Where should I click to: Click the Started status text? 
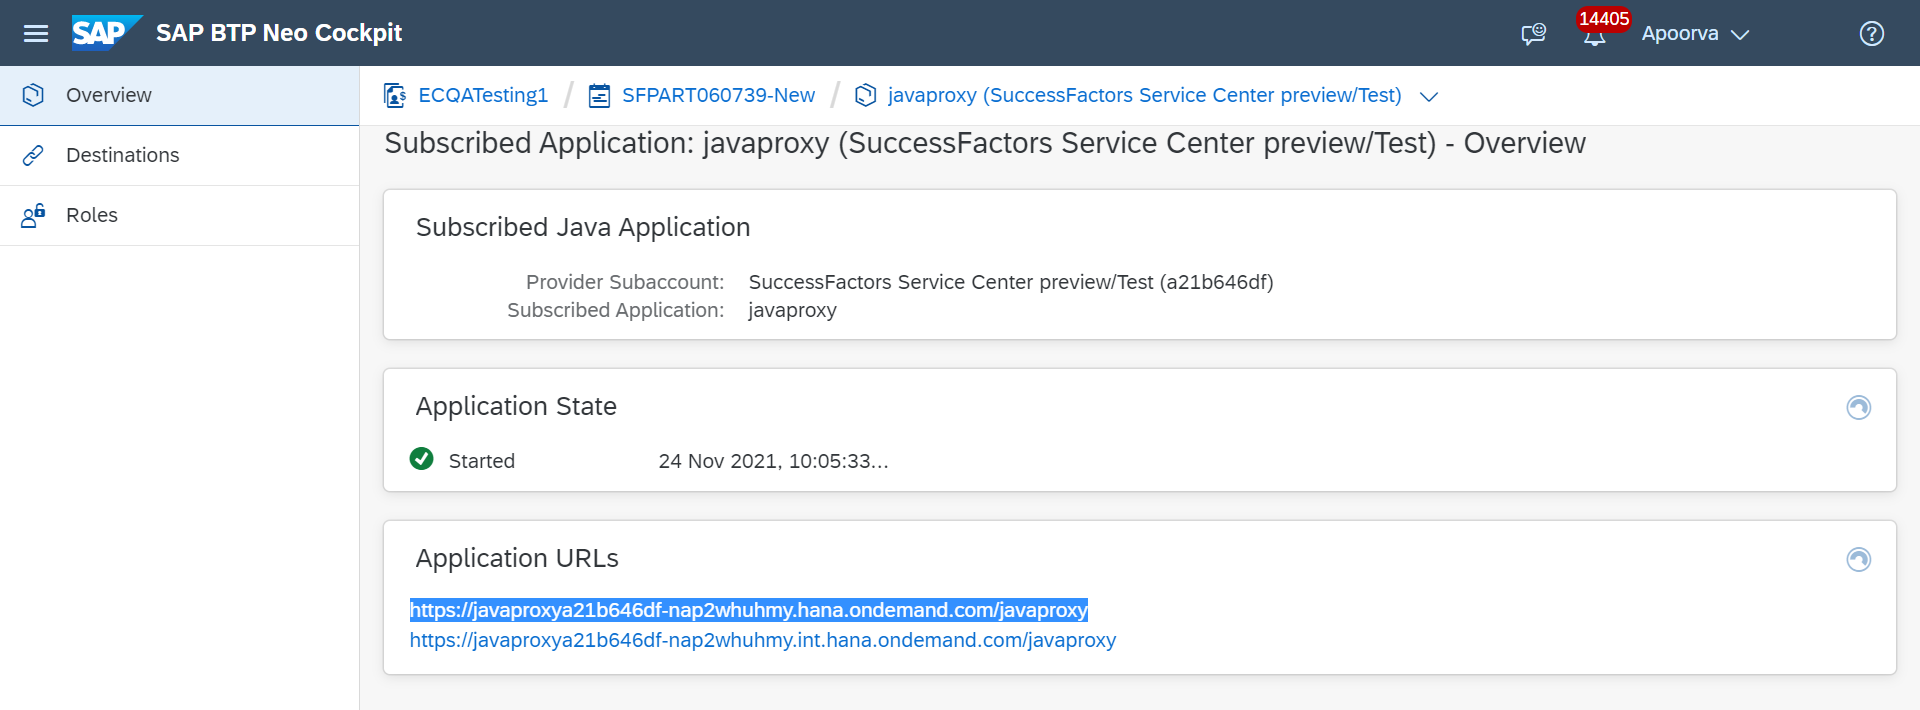482,461
